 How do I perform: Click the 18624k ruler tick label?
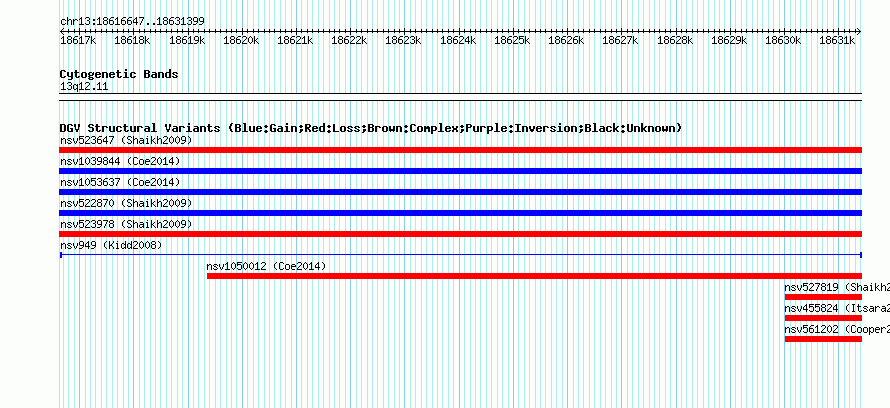(458, 40)
